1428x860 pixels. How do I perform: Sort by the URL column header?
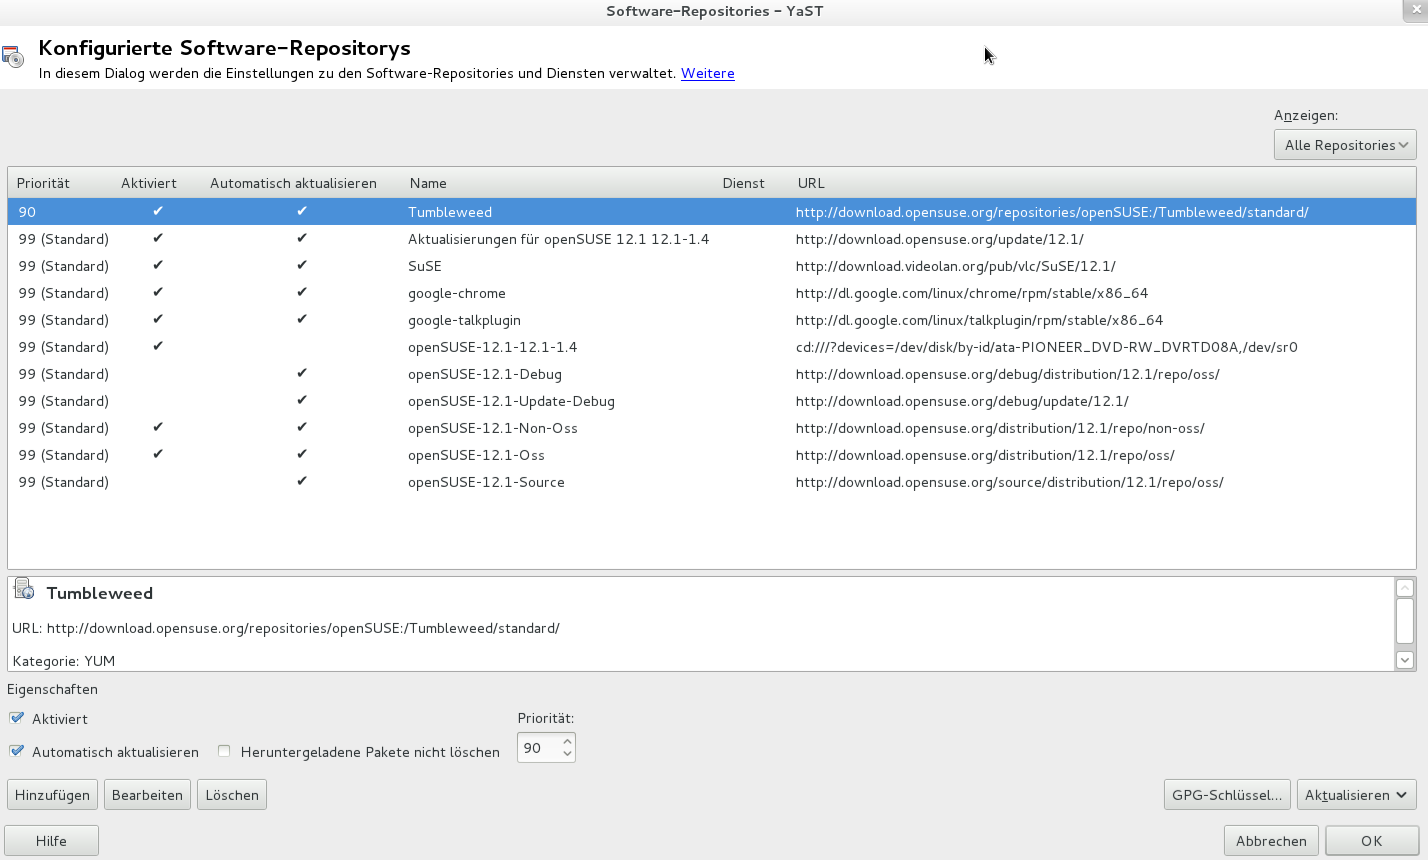click(811, 183)
